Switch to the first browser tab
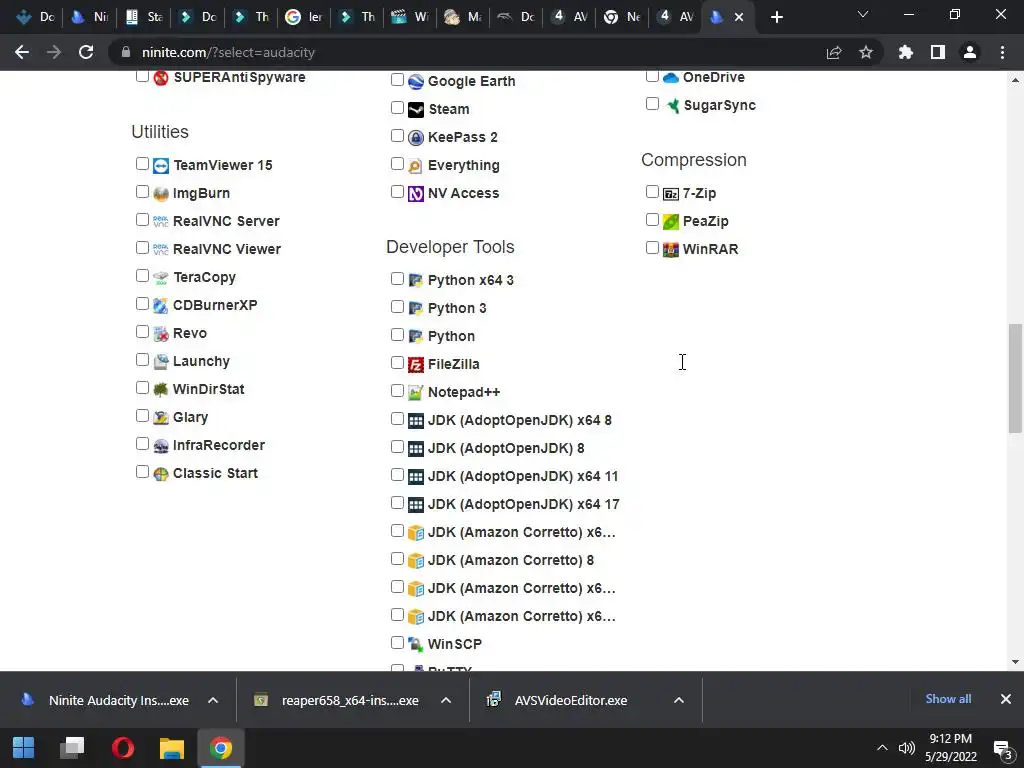Image resolution: width=1024 pixels, height=768 pixels. coord(35,17)
